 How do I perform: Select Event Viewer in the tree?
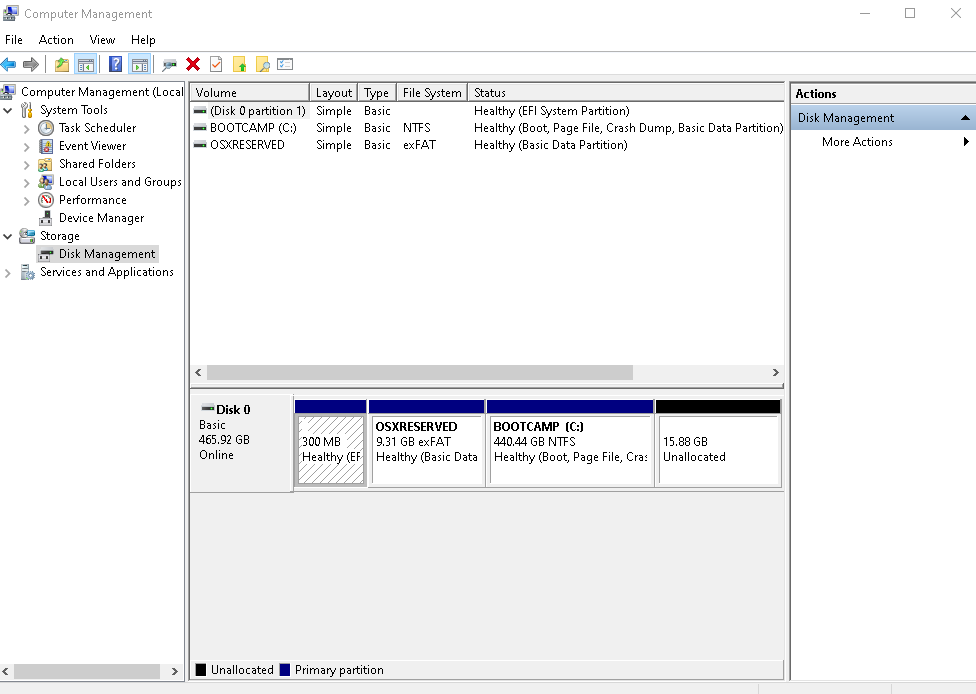click(92, 146)
